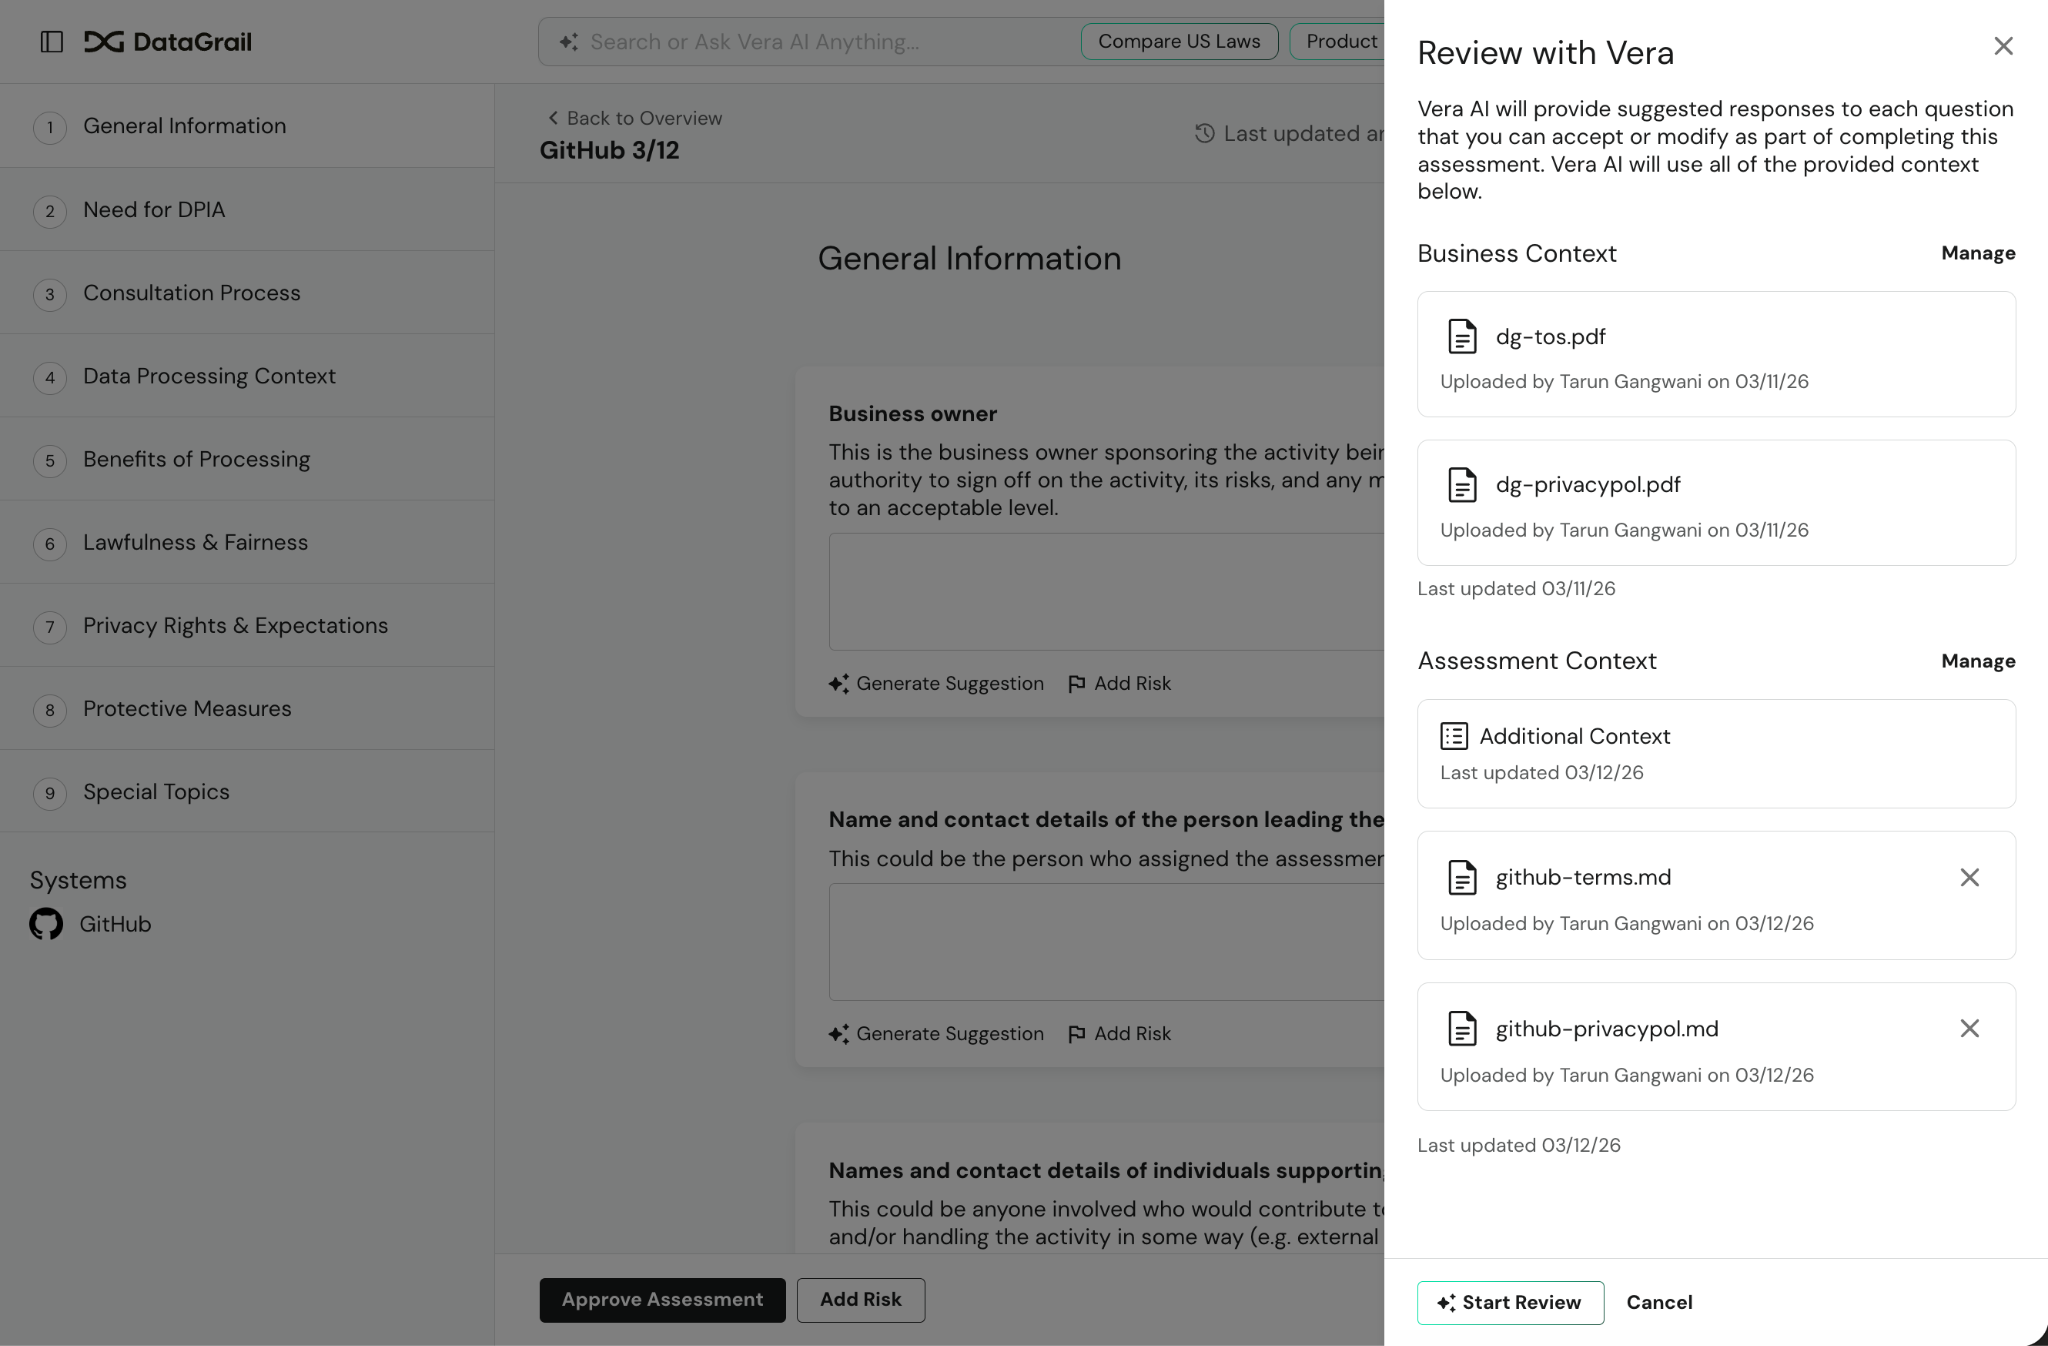The height and width of the screenshot is (1346, 2048).
Task: Open Lawfulness & Fairness section
Action: click(195, 542)
